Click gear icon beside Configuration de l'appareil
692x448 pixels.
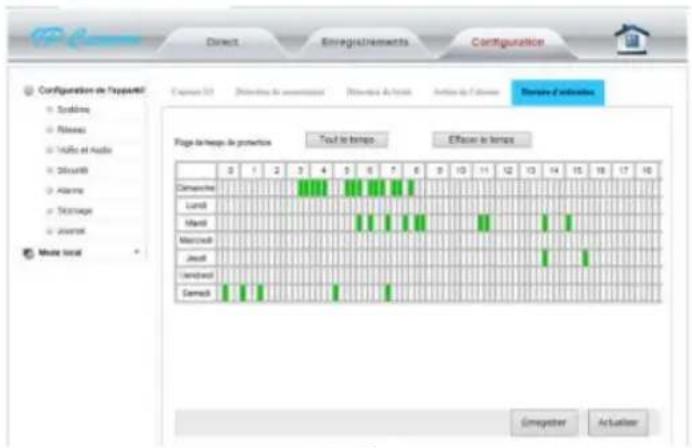click(x=29, y=91)
